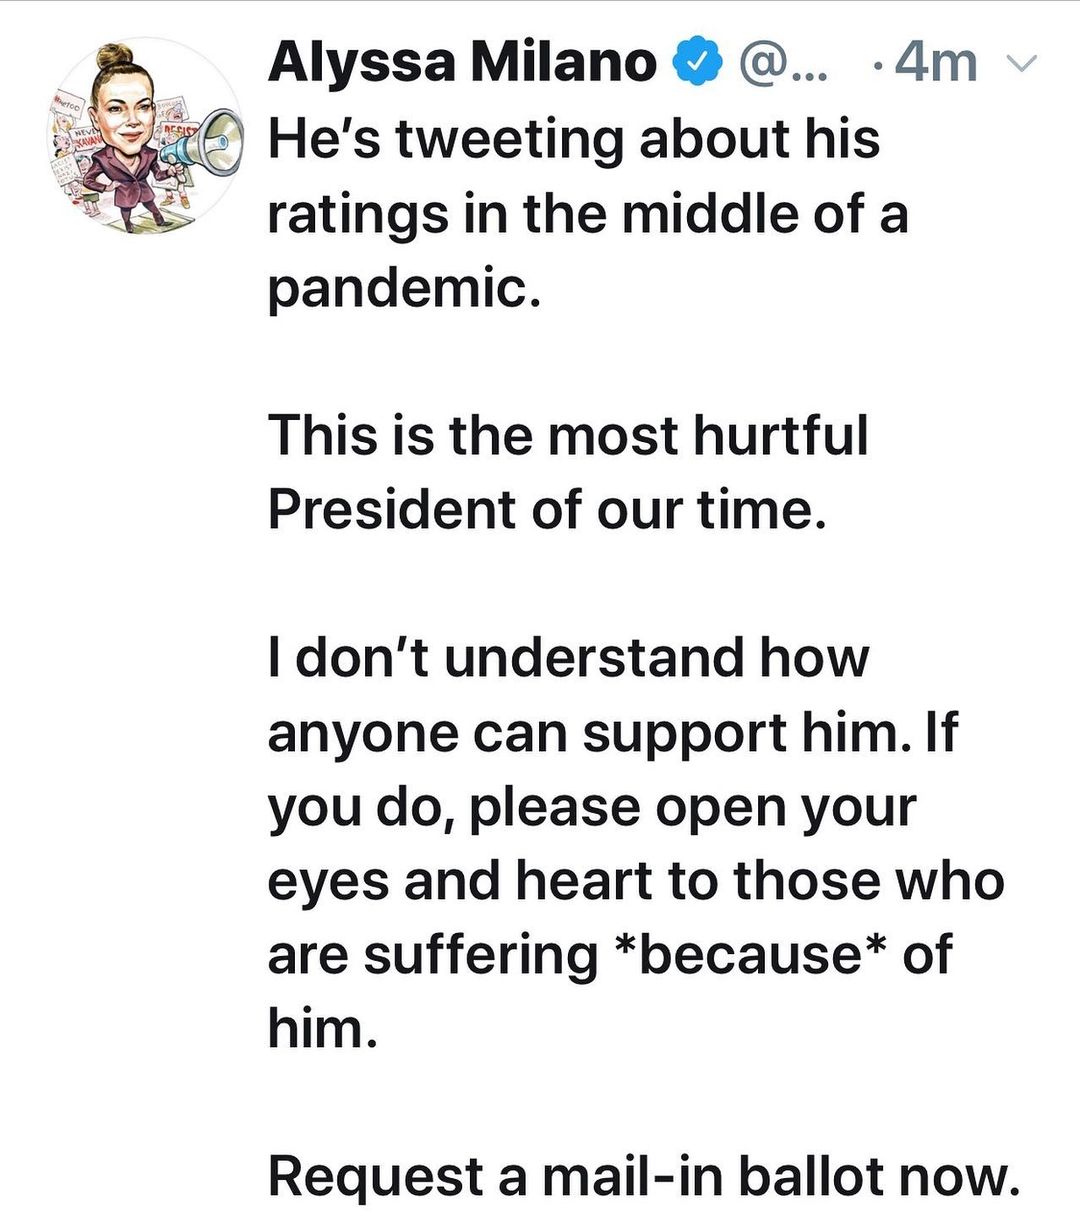
Task: Open the Alyssa Milano display name link
Action: pos(462,64)
